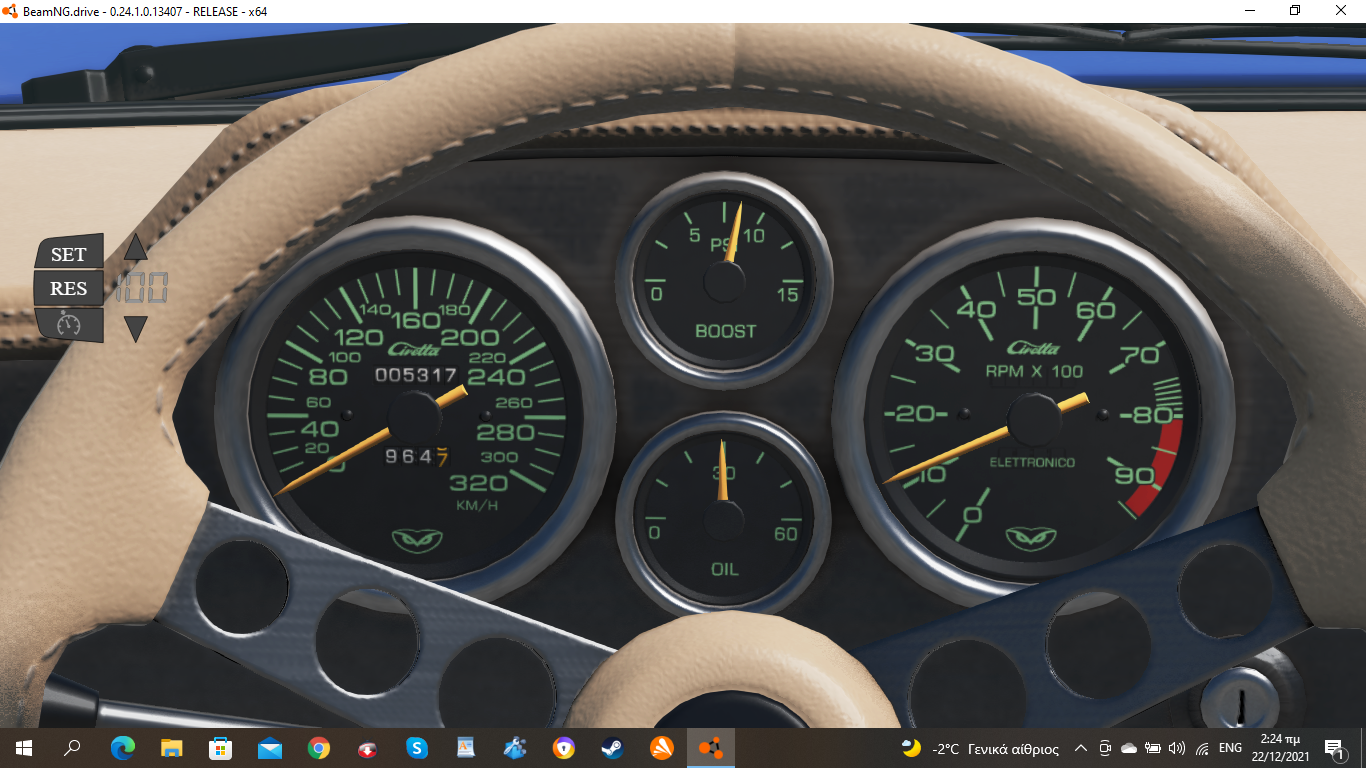
Task: Click the 100 cruise speed display
Action: click(141, 288)
